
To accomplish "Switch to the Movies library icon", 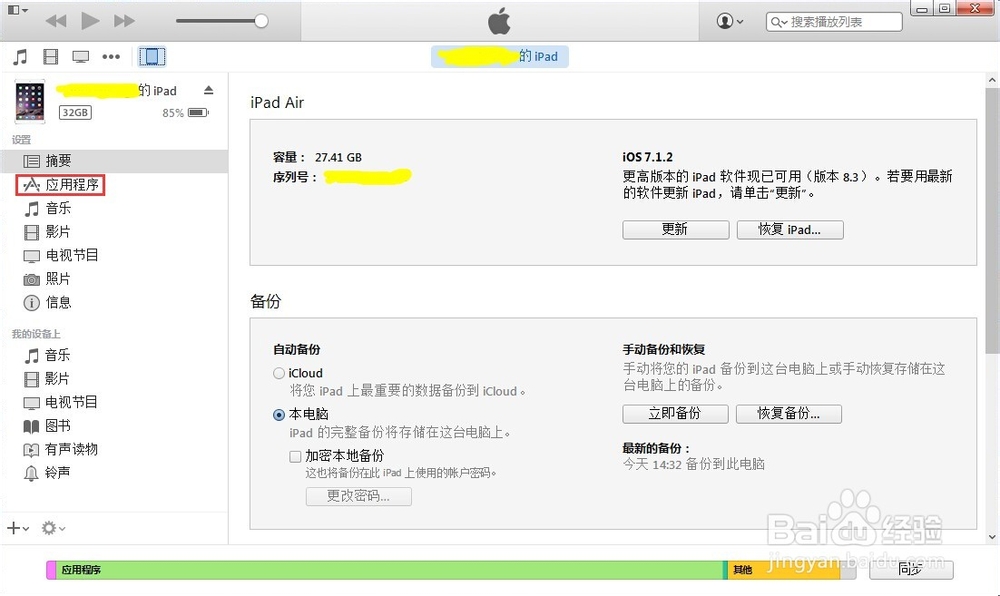I will click(50, 57).
